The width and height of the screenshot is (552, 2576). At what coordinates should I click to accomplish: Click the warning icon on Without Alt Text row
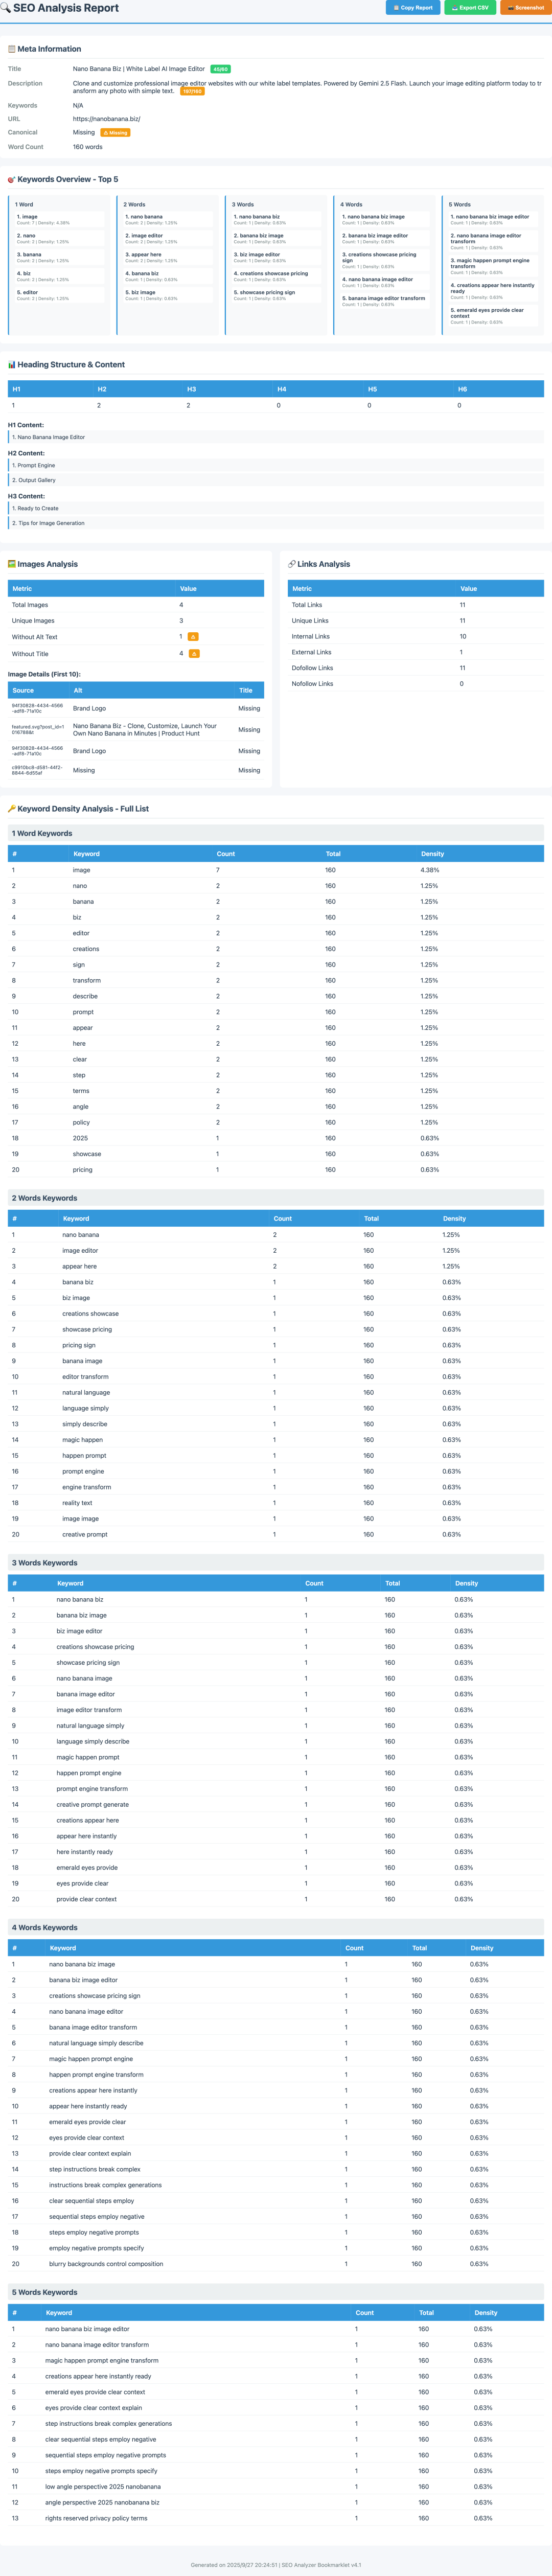click(x=194, y=637)
